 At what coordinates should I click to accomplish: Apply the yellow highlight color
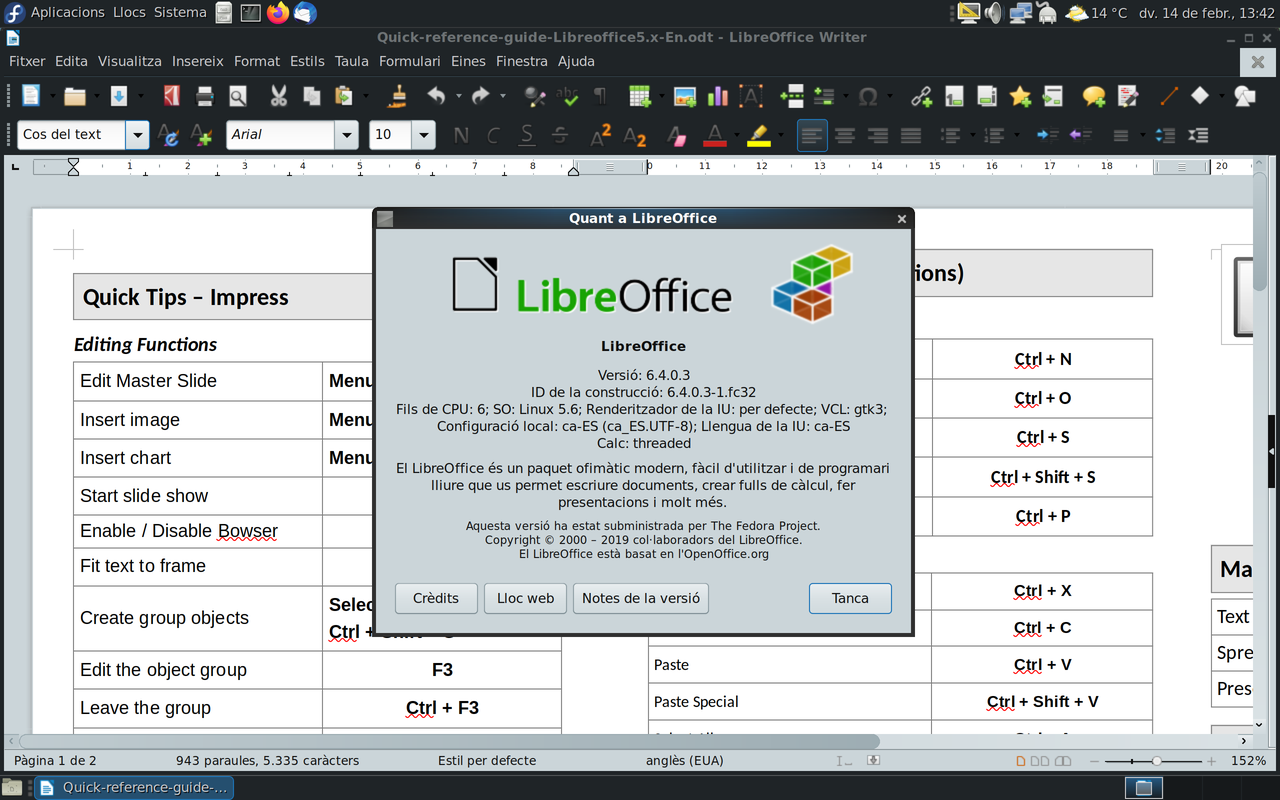click(759, 135)
